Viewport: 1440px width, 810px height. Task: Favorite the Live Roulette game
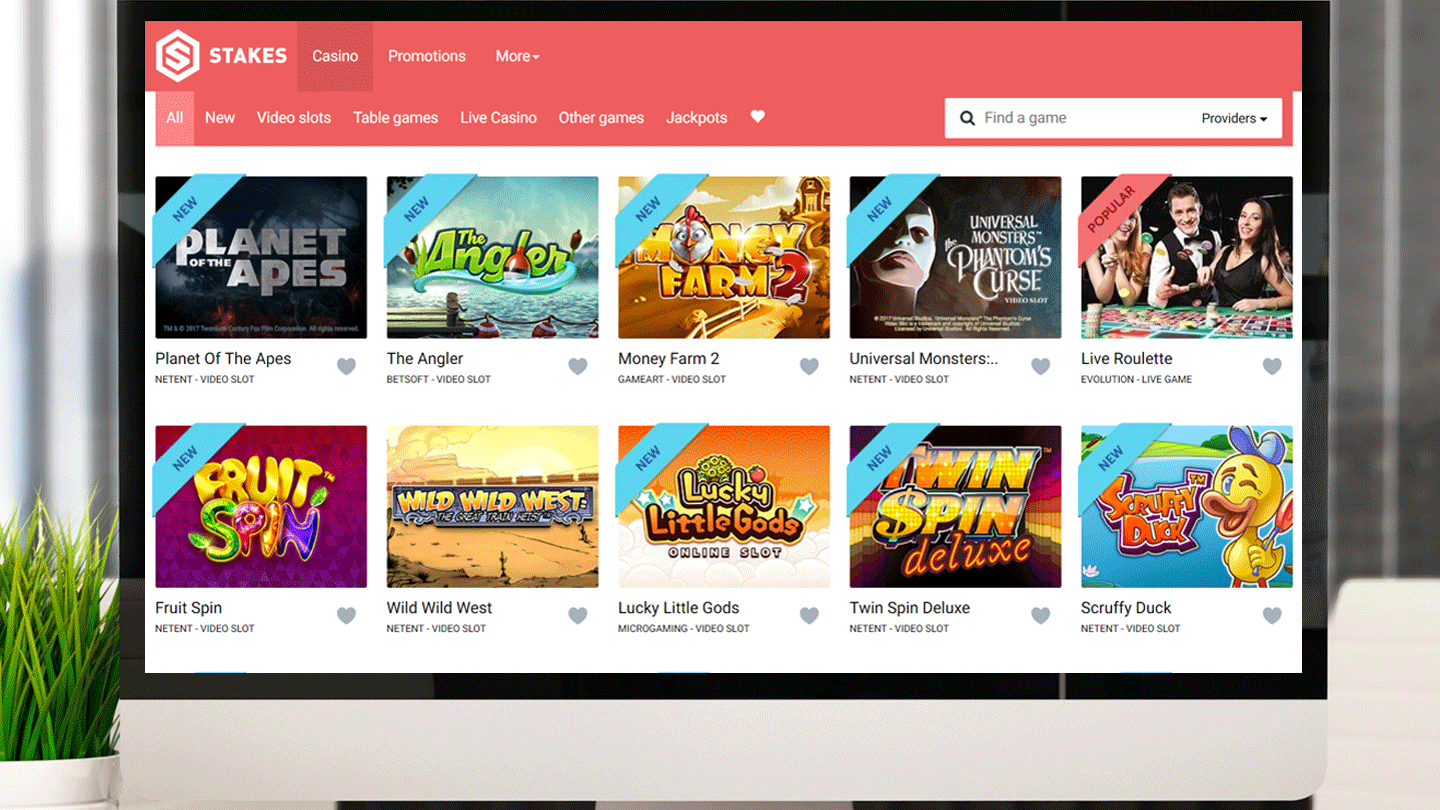(1272, 366)
